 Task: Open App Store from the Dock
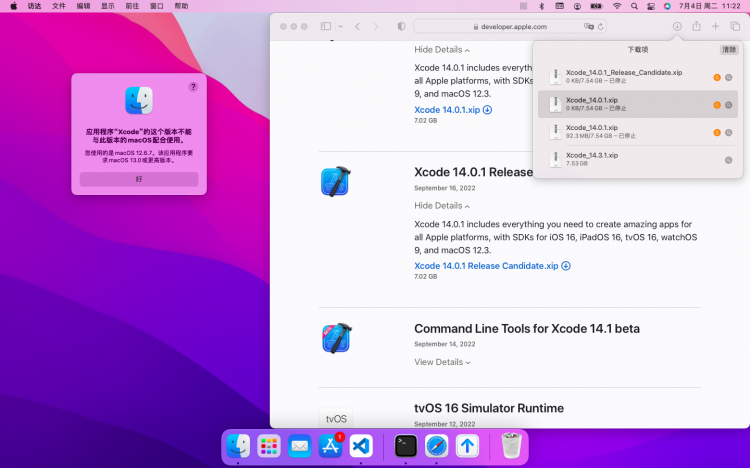pos(330,446)
